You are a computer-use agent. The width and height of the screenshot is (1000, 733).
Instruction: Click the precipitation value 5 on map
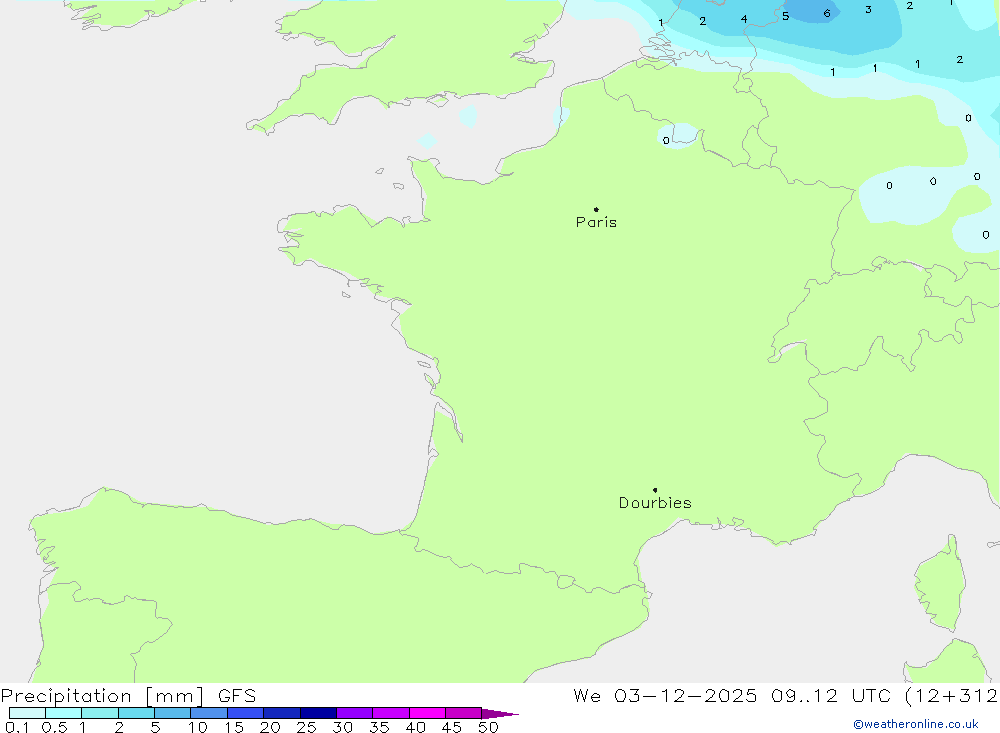785,16
